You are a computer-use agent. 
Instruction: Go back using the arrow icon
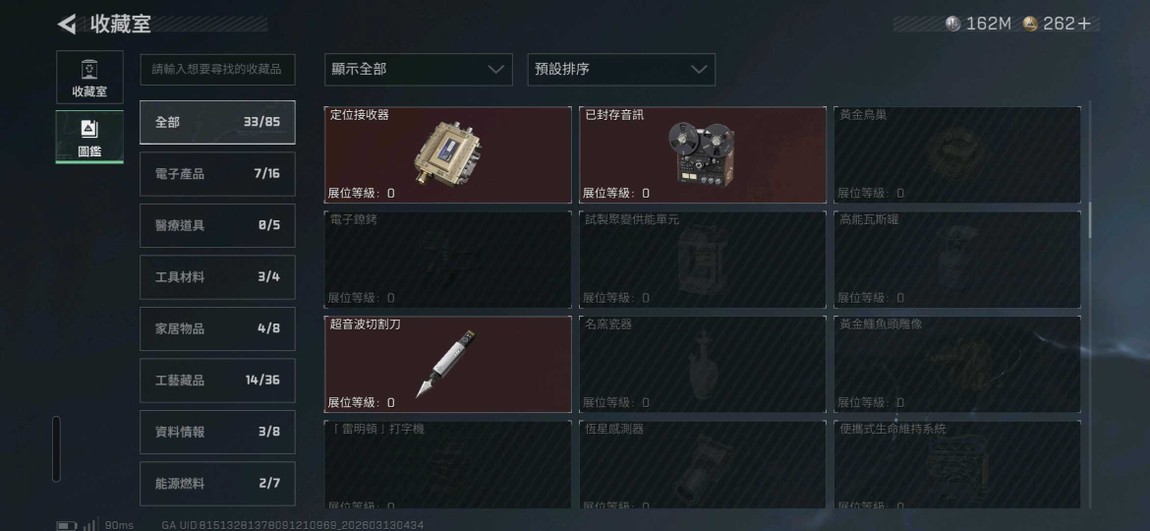coord(67,24)
